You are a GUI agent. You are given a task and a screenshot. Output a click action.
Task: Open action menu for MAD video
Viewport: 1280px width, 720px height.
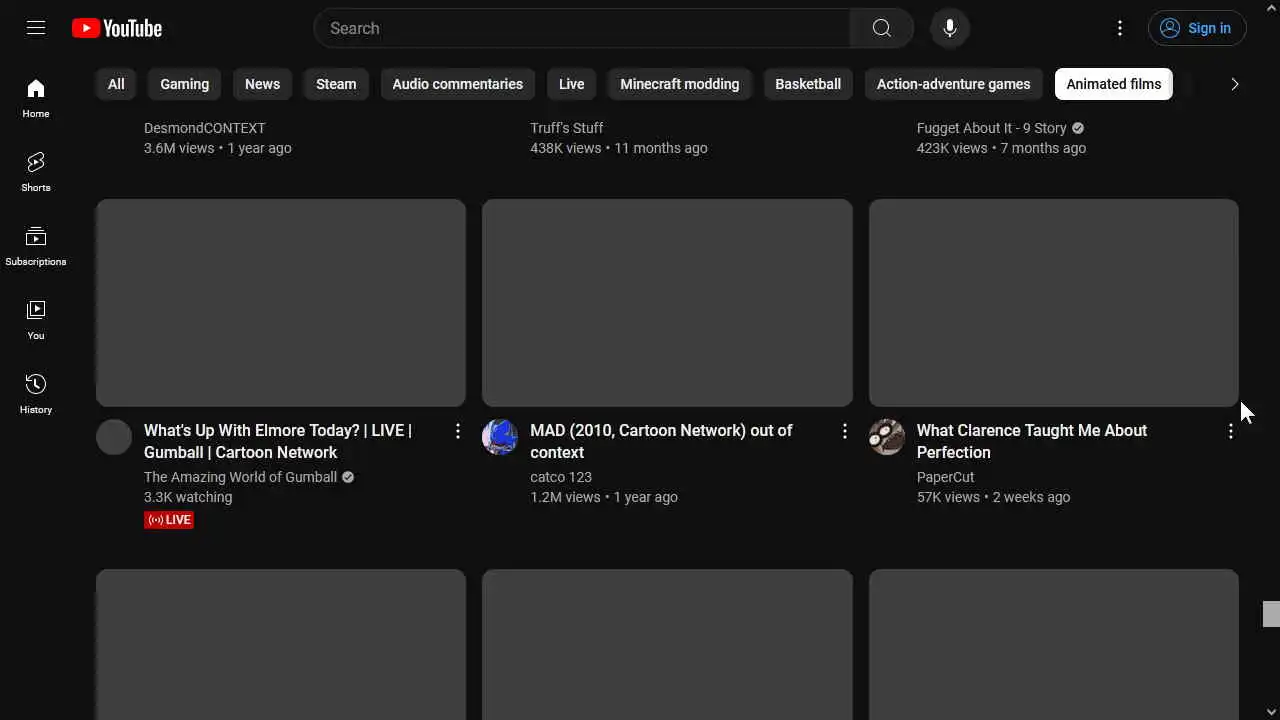[845, 431]
